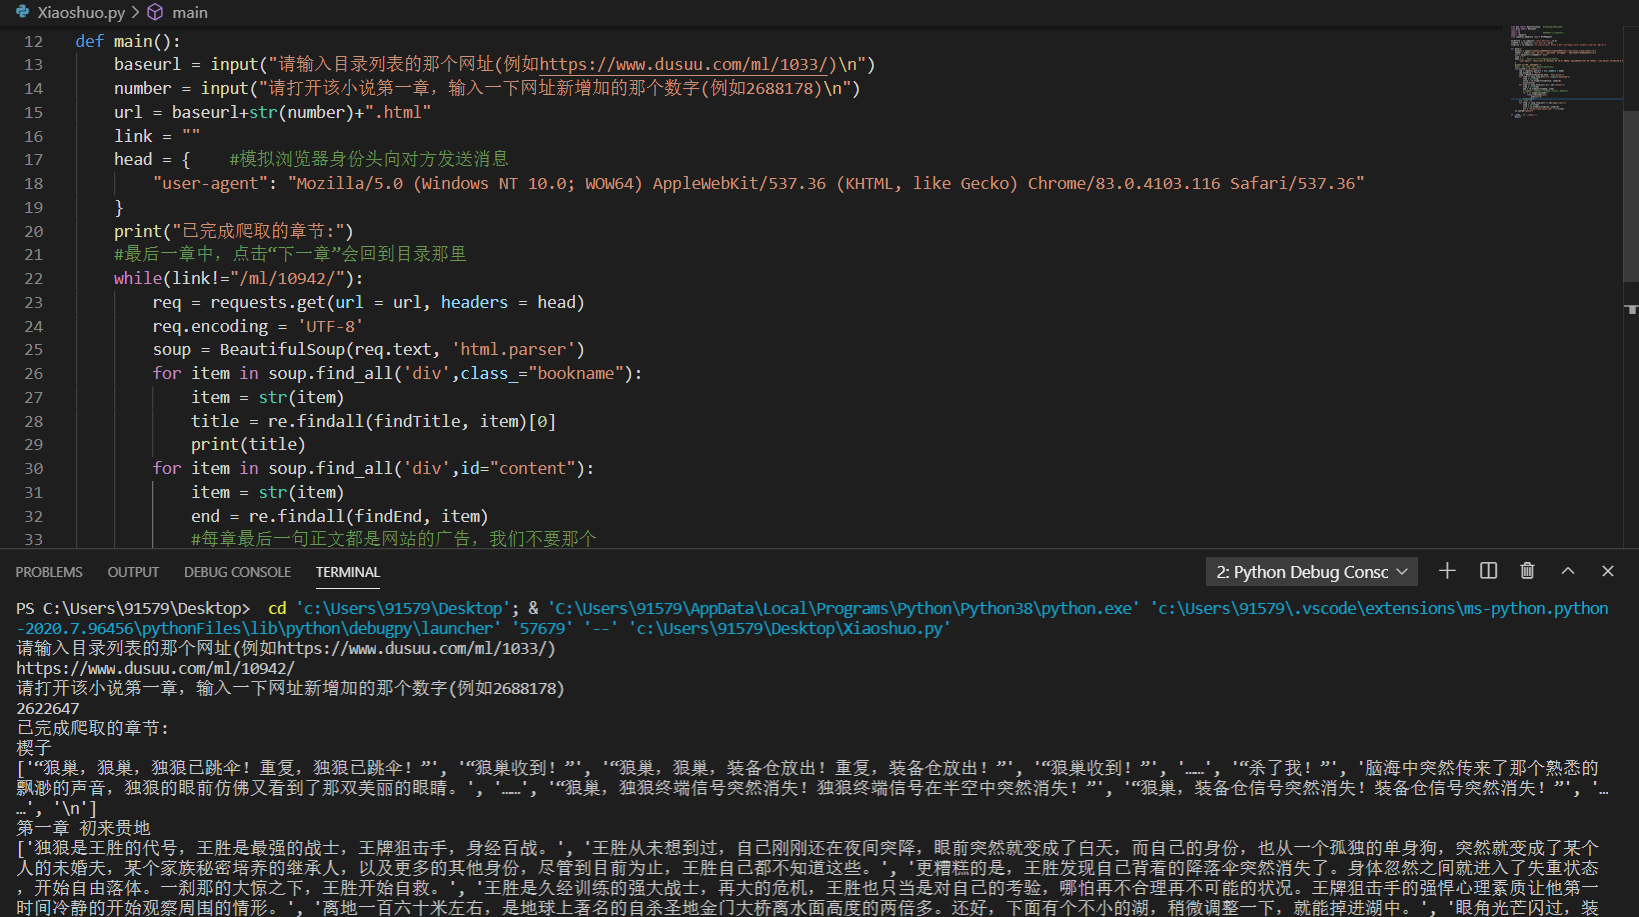The image size is (1639, 917).
Task: Click comment '#模拟浏览器身份头向对方发送消息'
Action: pos(369,159)
